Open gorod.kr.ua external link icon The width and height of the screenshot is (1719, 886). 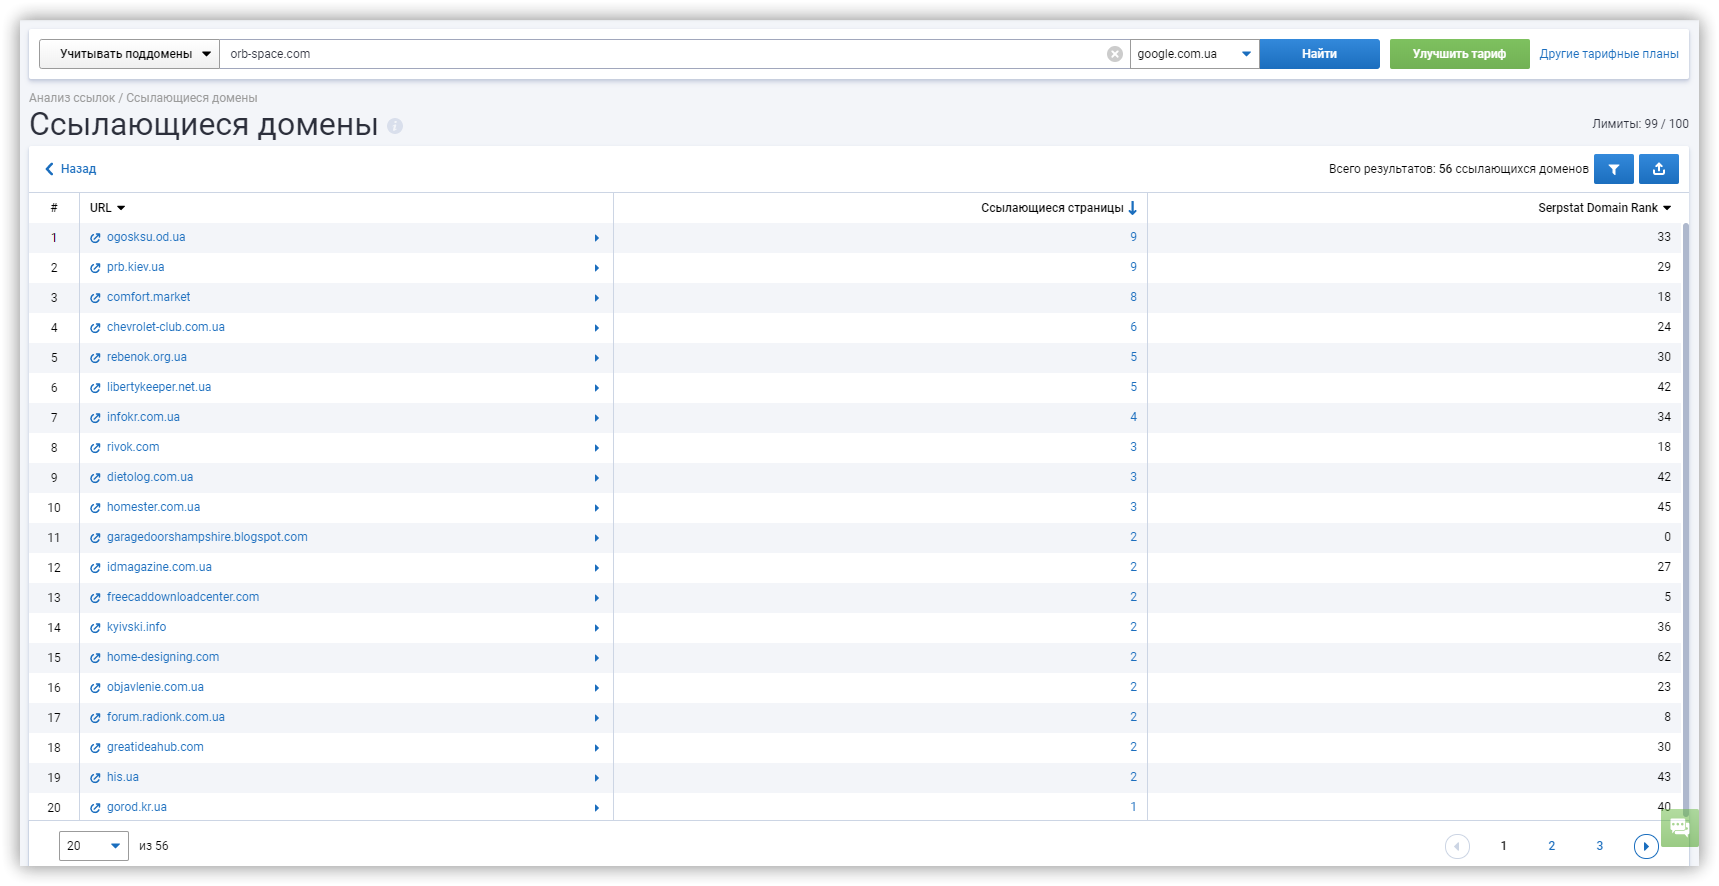click(x=95, y=808)
